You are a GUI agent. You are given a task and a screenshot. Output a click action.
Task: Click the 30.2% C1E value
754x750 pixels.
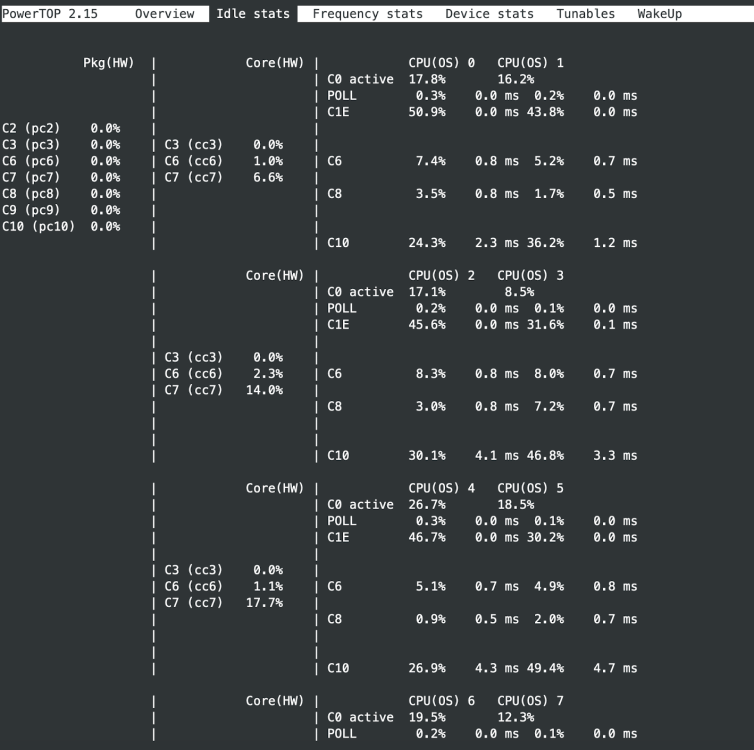(x=545, y=537)
